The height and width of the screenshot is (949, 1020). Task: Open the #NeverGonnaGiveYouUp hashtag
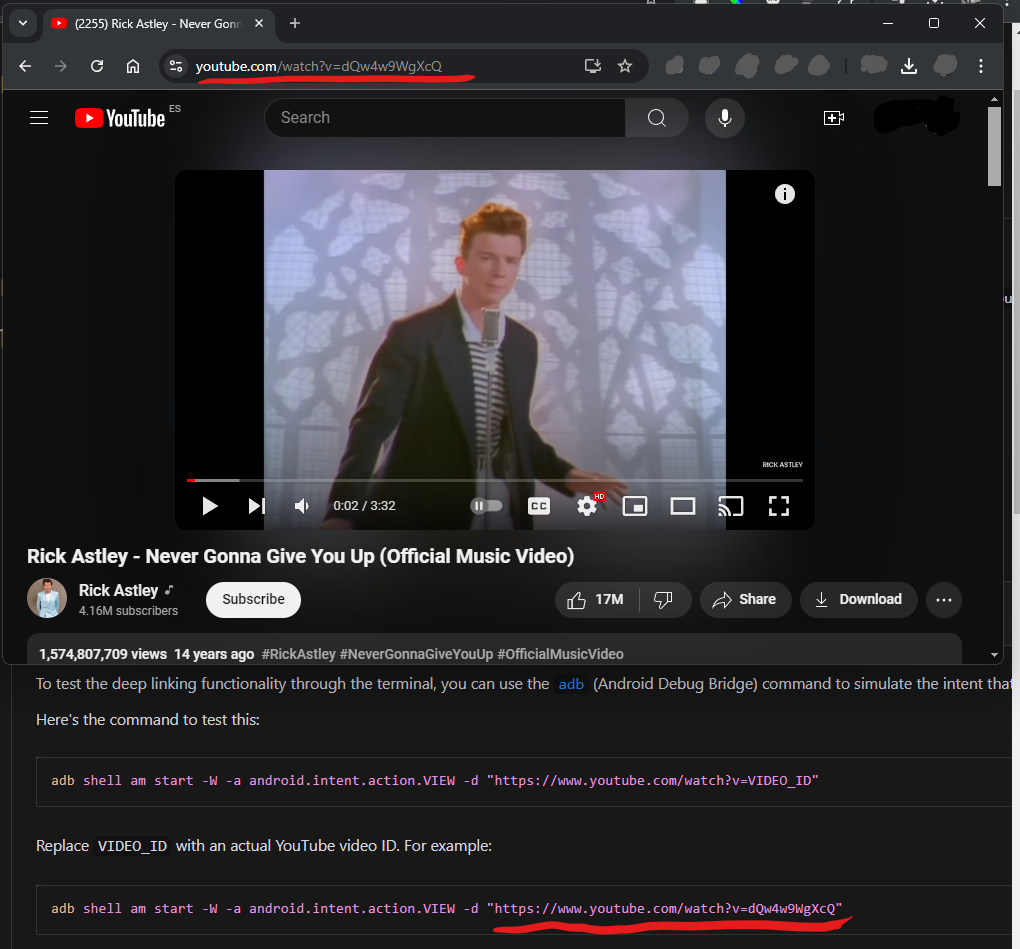[x=416, y=654]
